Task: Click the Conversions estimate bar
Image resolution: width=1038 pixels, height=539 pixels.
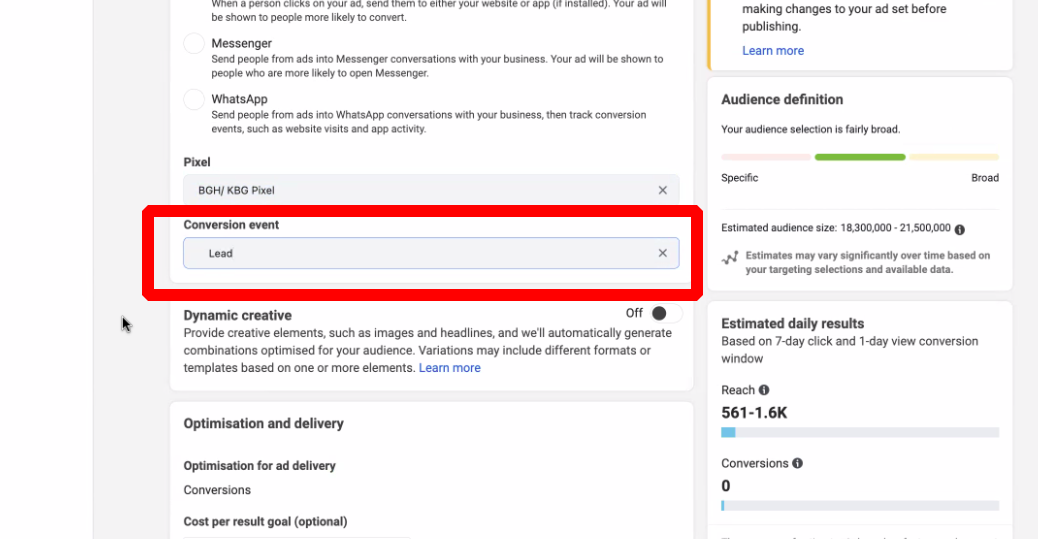Action: coord(860,505)
